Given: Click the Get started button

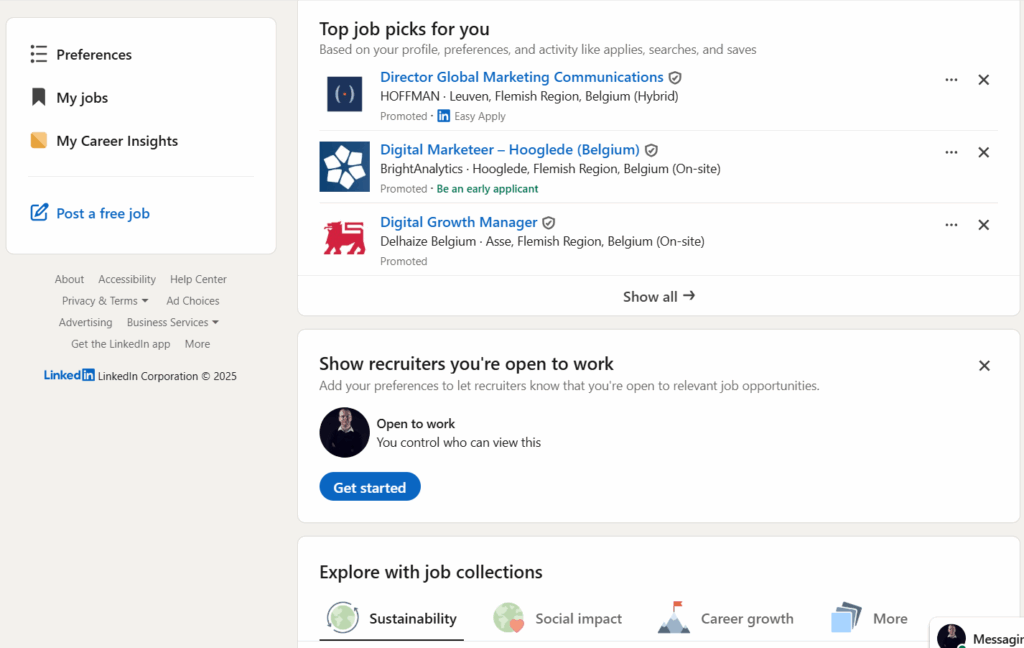Looking at the screenshot, I should pos(370,487).
